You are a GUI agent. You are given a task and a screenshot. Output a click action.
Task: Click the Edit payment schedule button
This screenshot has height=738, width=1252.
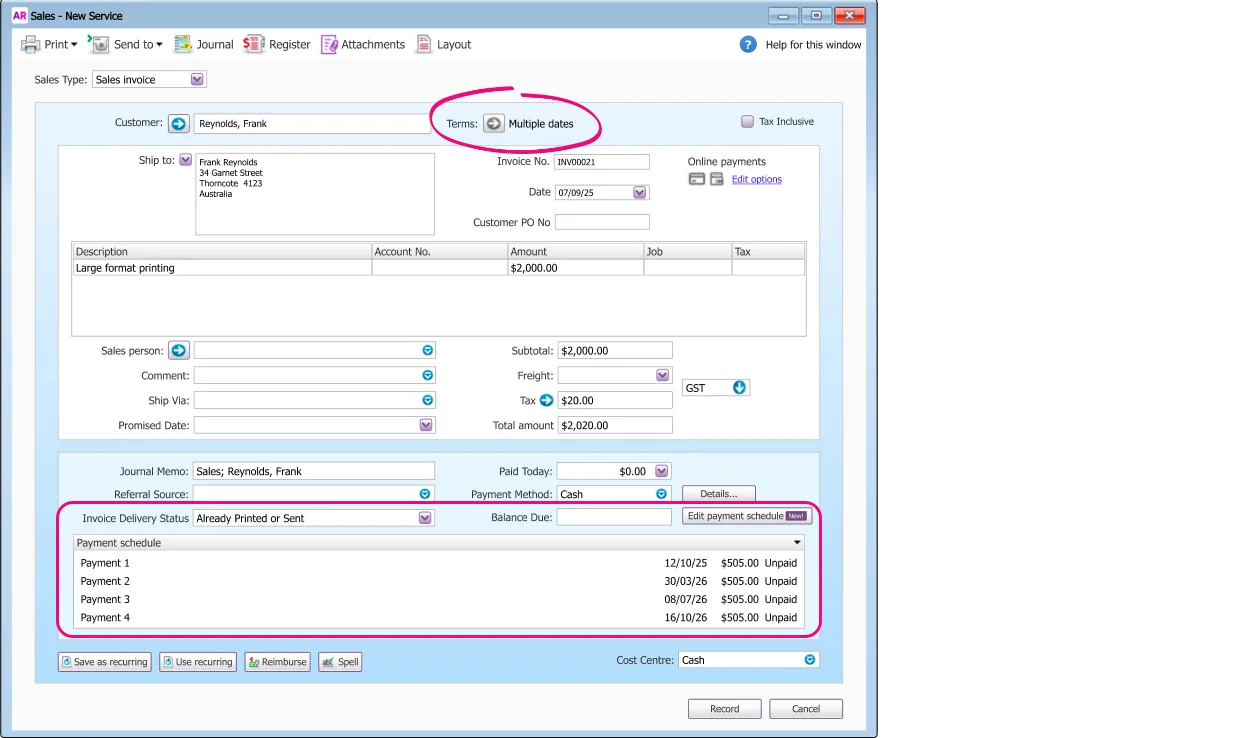coord(747,516)
